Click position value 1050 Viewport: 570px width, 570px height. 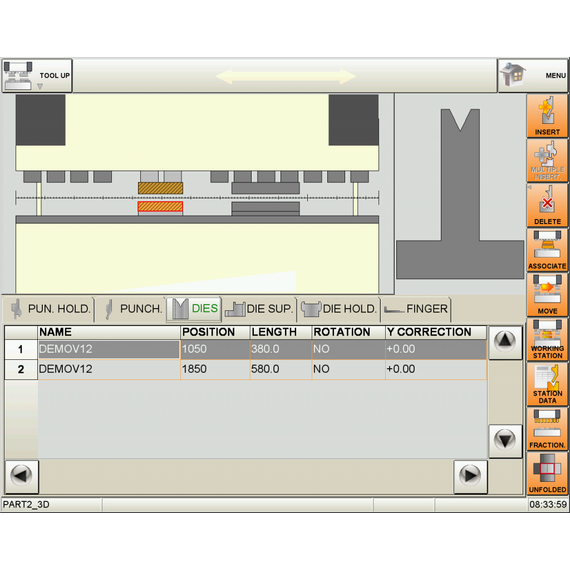click(215, 349)
